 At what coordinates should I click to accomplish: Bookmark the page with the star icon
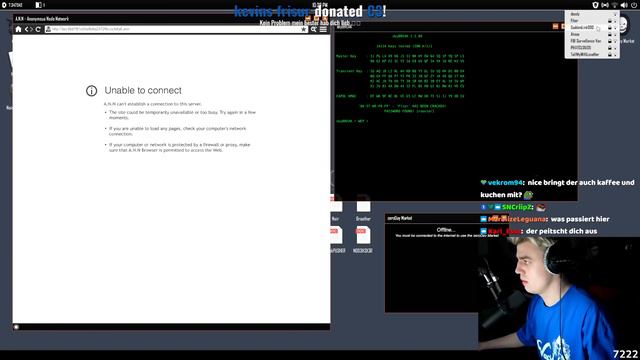(x=304, y=29)
